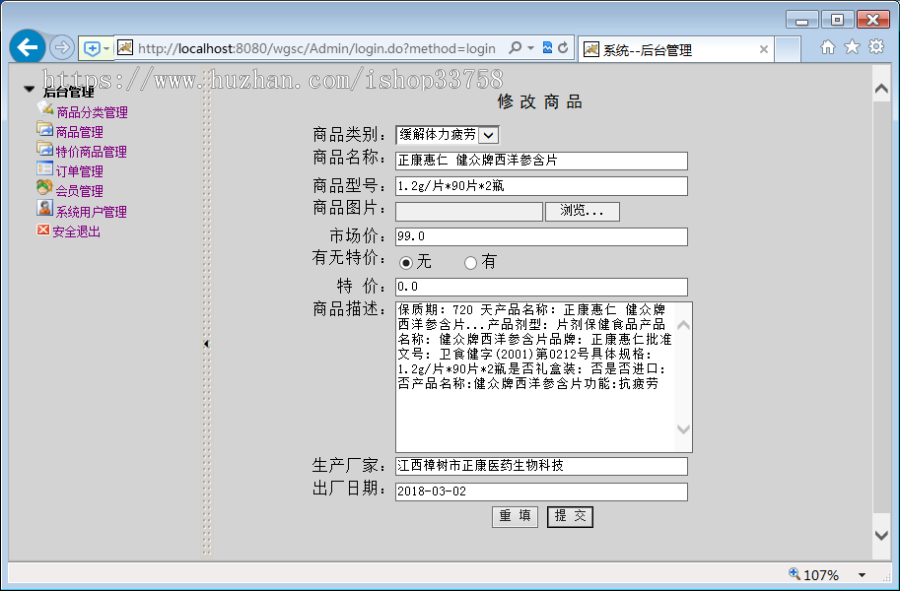Open 商品分类管理 from the sidebar icon

click(43, 110)
